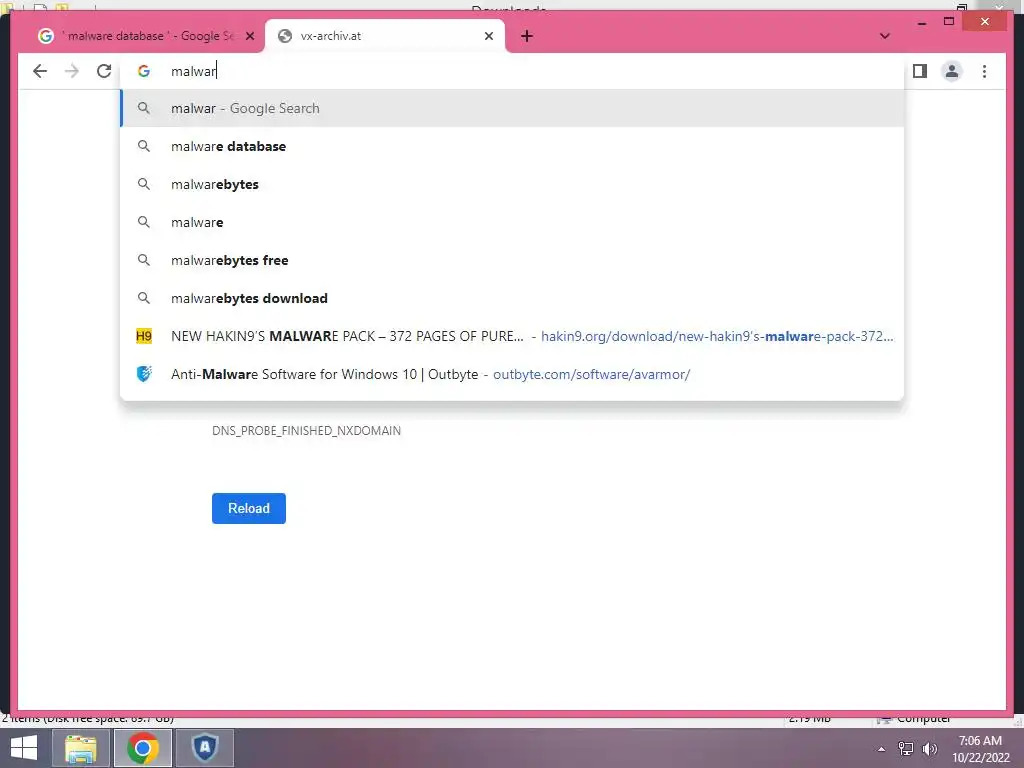Viewport: 1024px width, 768px height.
Task: Open a new tab with plus button
Action: (527, 36)
